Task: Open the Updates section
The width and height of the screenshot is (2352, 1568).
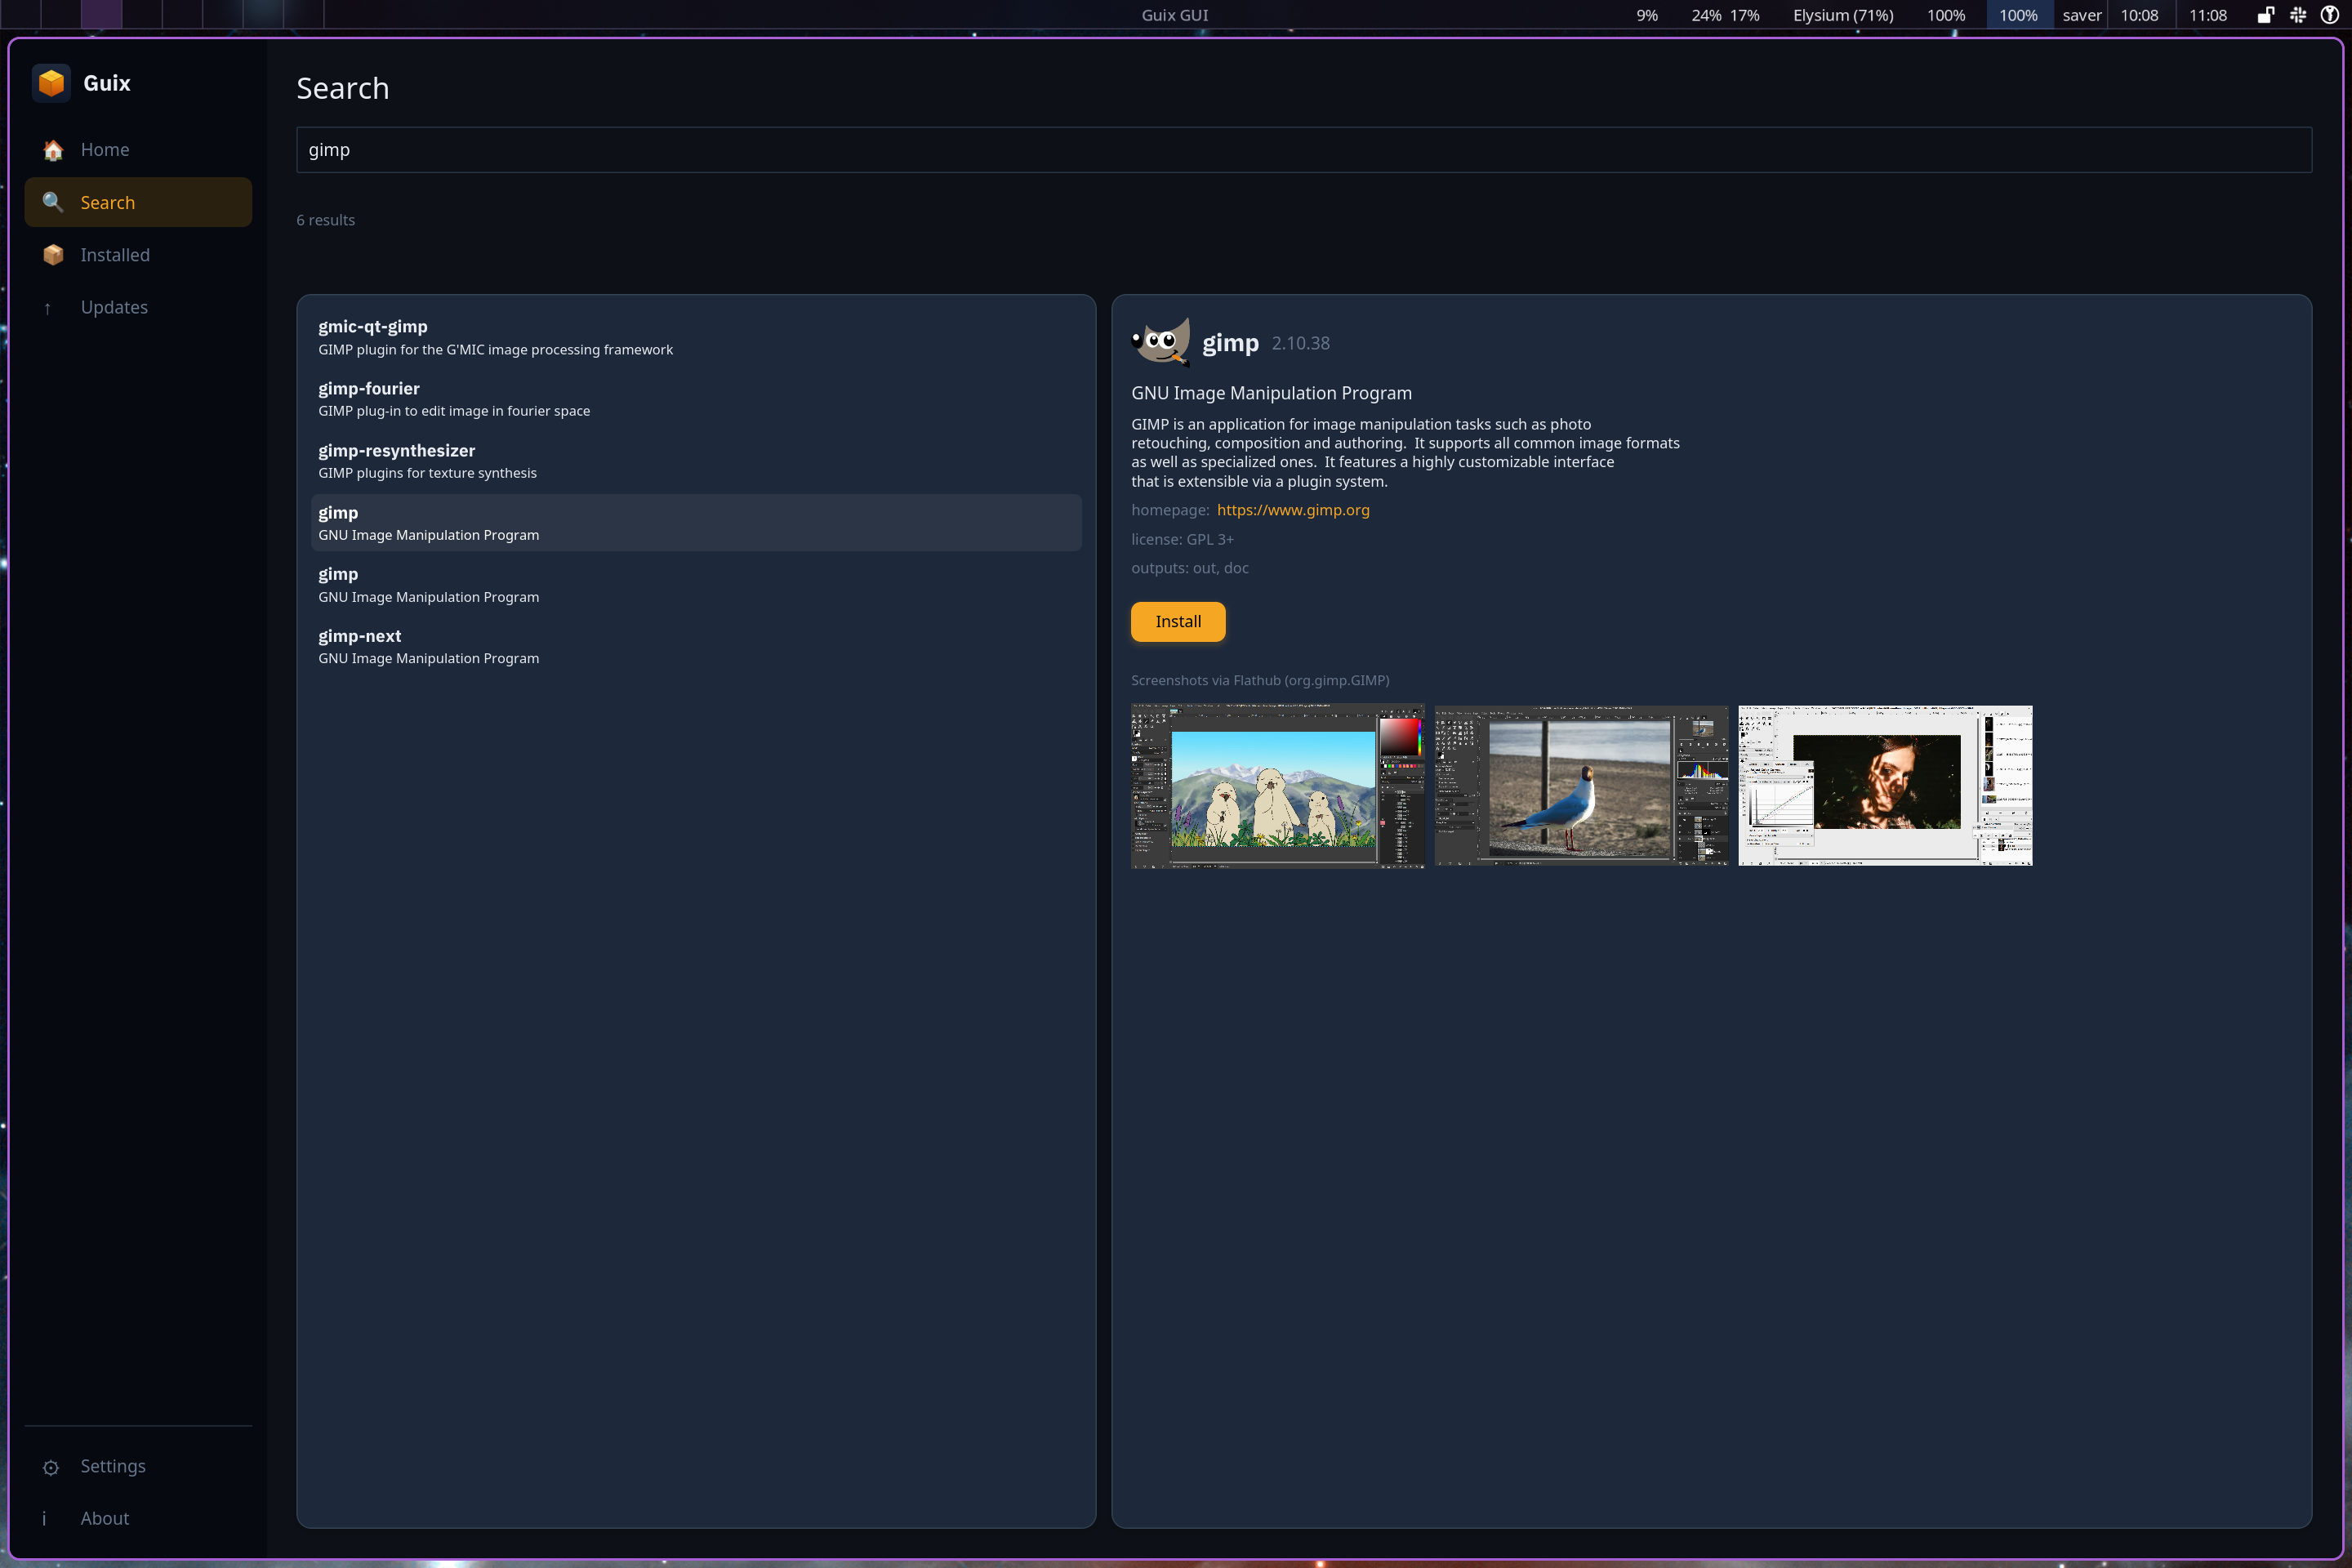Action: [138, 307]
